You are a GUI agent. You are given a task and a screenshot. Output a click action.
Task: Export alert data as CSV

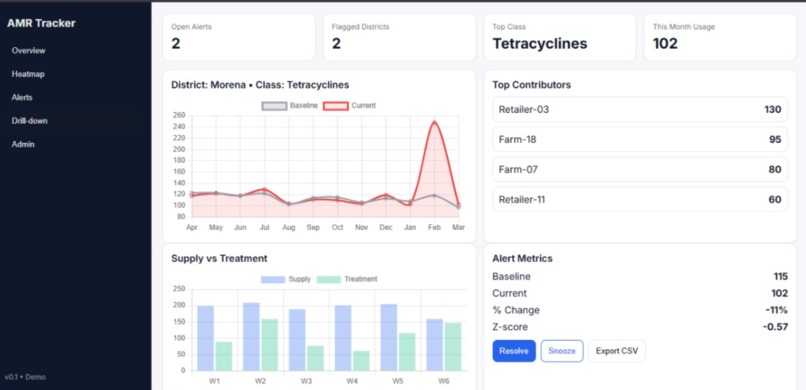[617, 351]
